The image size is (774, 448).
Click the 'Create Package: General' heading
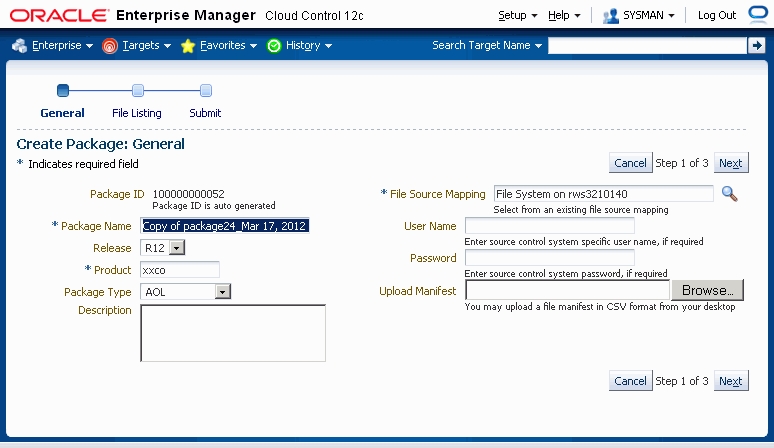(101, 144)
